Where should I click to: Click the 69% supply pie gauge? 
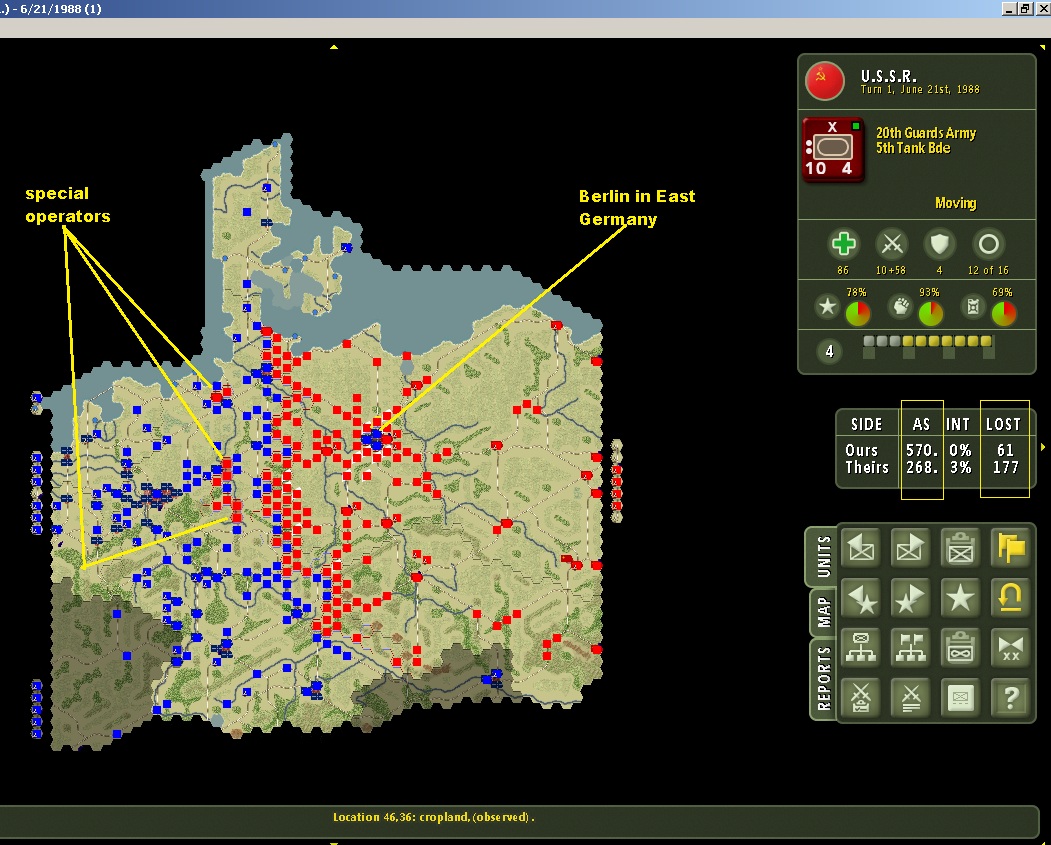coord(1003,314)
